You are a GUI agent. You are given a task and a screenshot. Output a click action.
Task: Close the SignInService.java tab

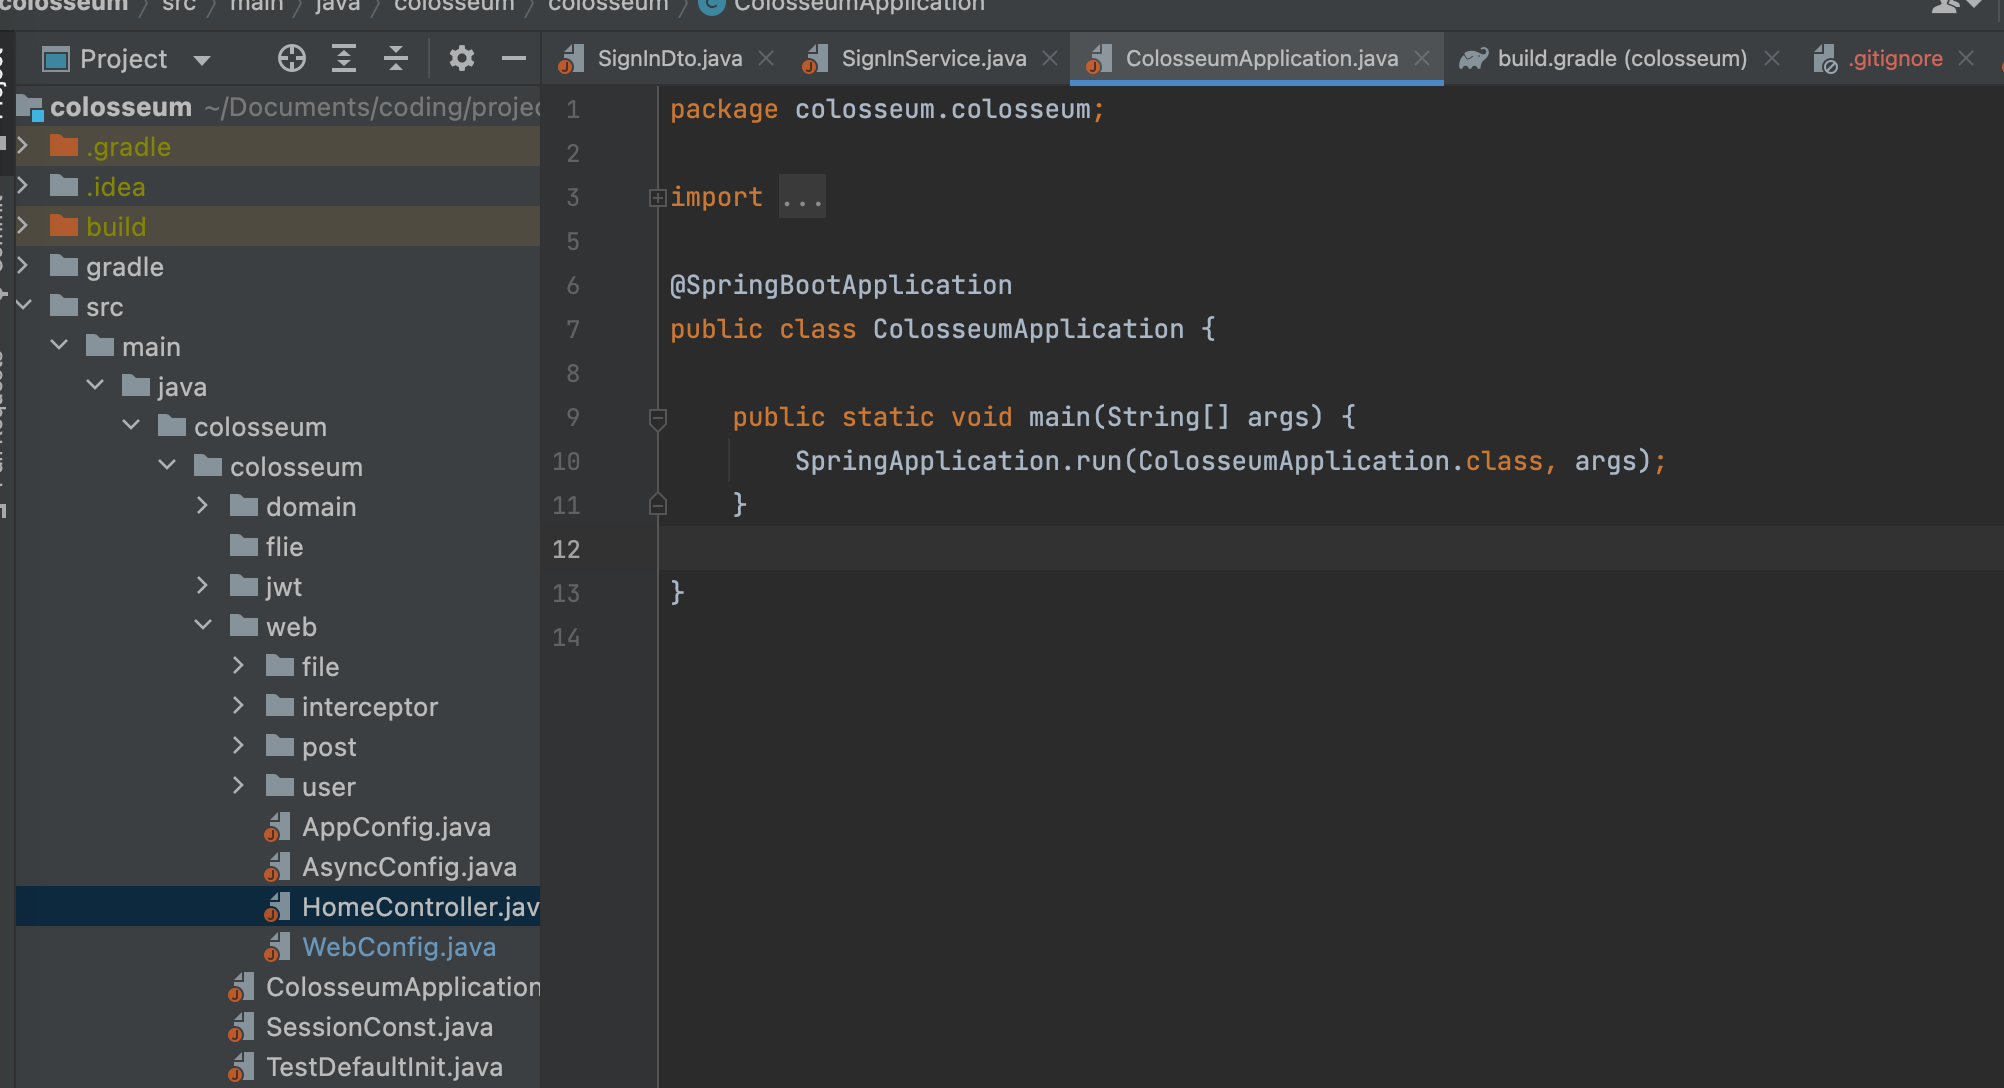click(1050, 59)
